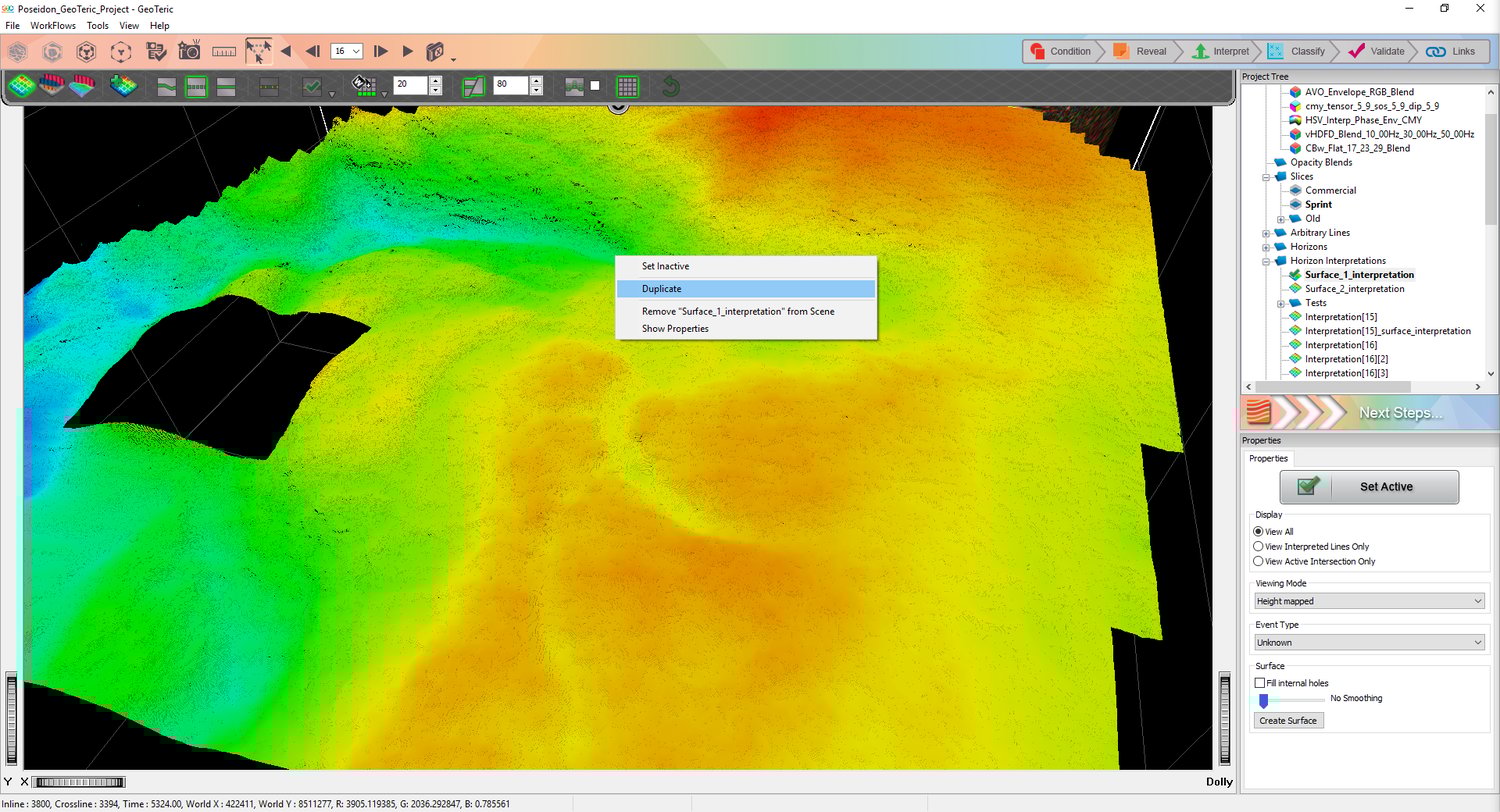
Task: Open the Event Type dropdown showing Unknown
Action: click(1368, 641)
